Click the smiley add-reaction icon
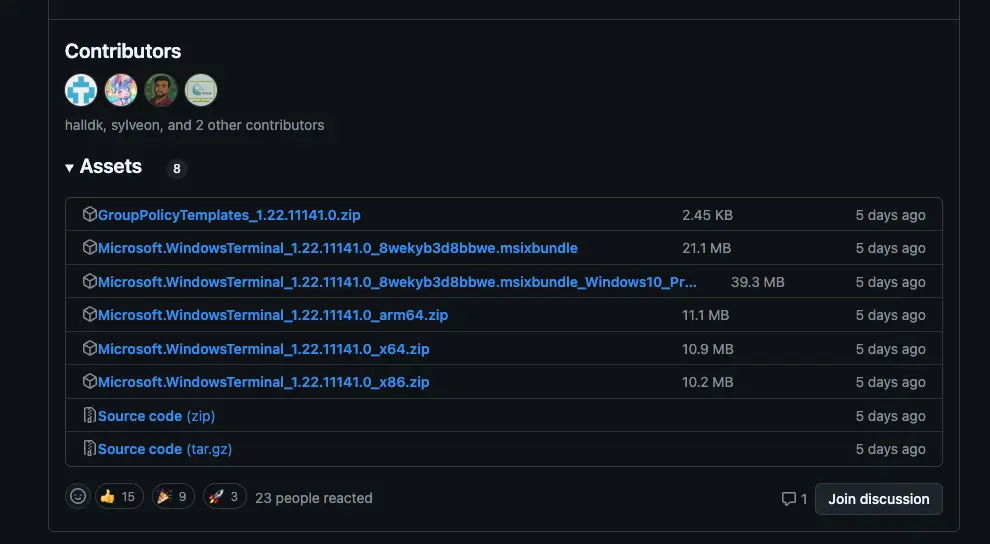Image resolution: width=990 pixels, height=544 pixels. [77, 497]
